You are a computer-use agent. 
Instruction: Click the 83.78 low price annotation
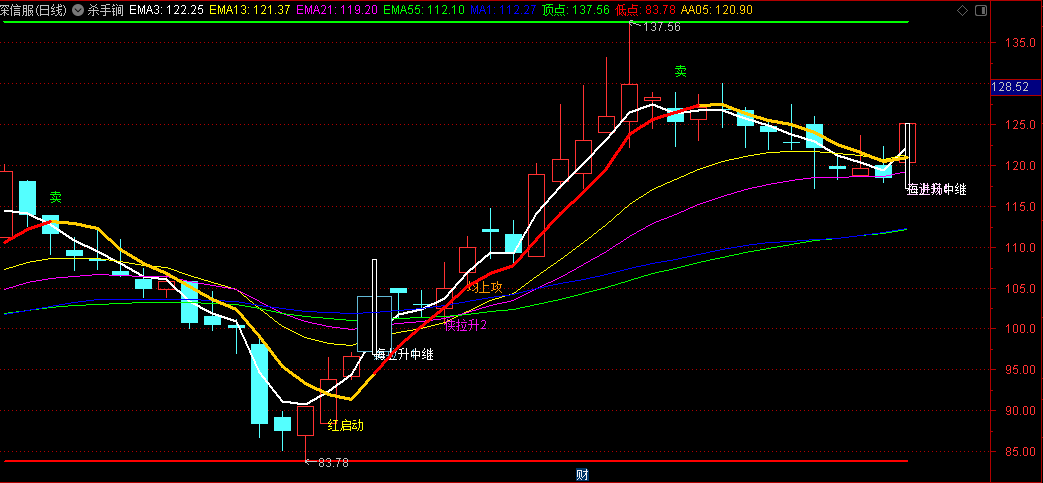point(333,462)
